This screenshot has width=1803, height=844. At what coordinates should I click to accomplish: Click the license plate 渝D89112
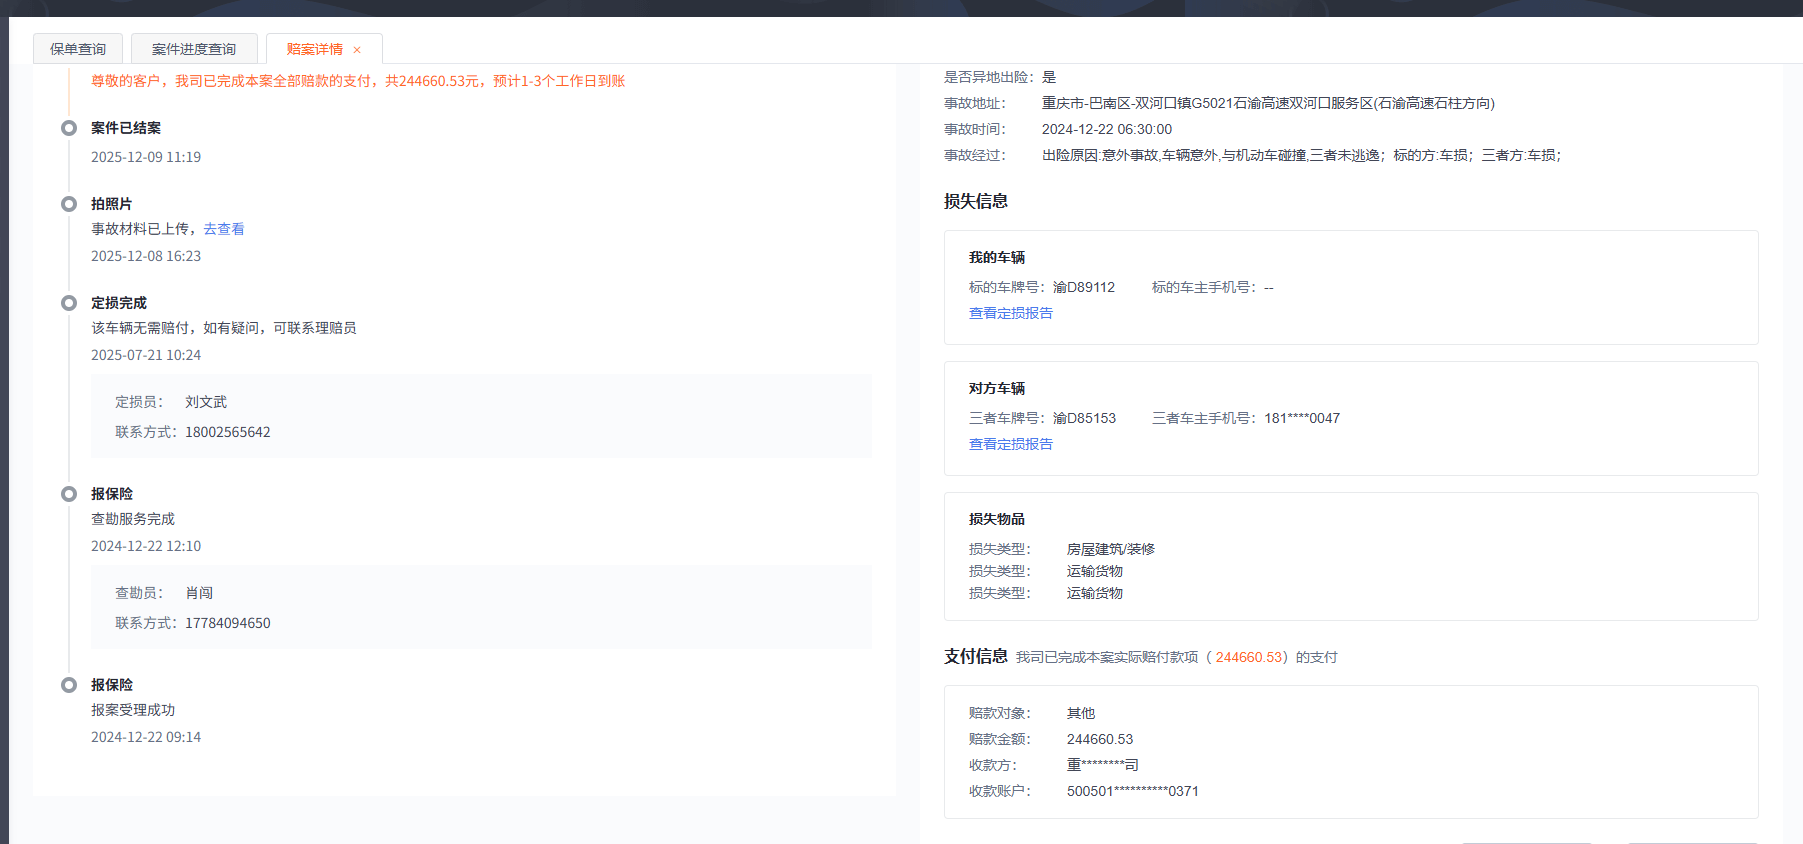[1083, 287]
